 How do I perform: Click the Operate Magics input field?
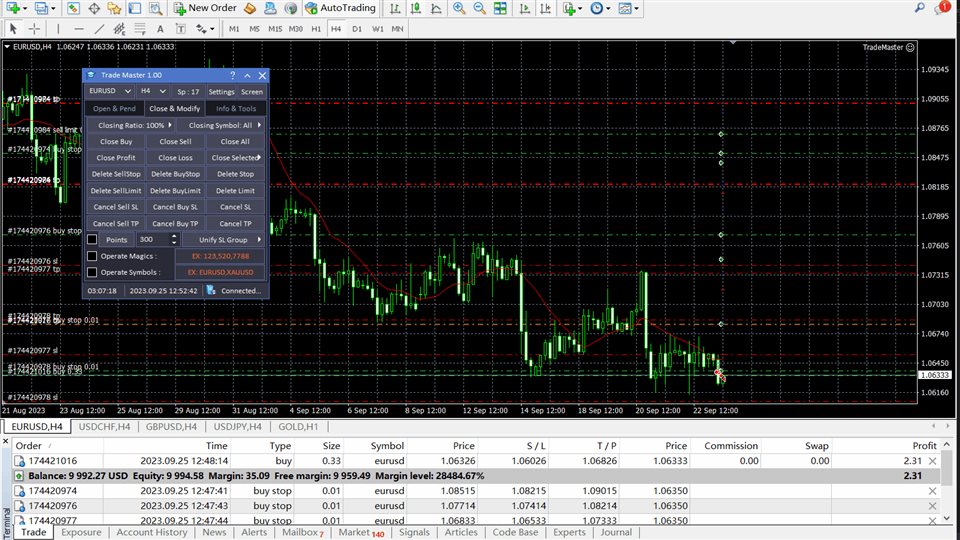click(220, 256)
